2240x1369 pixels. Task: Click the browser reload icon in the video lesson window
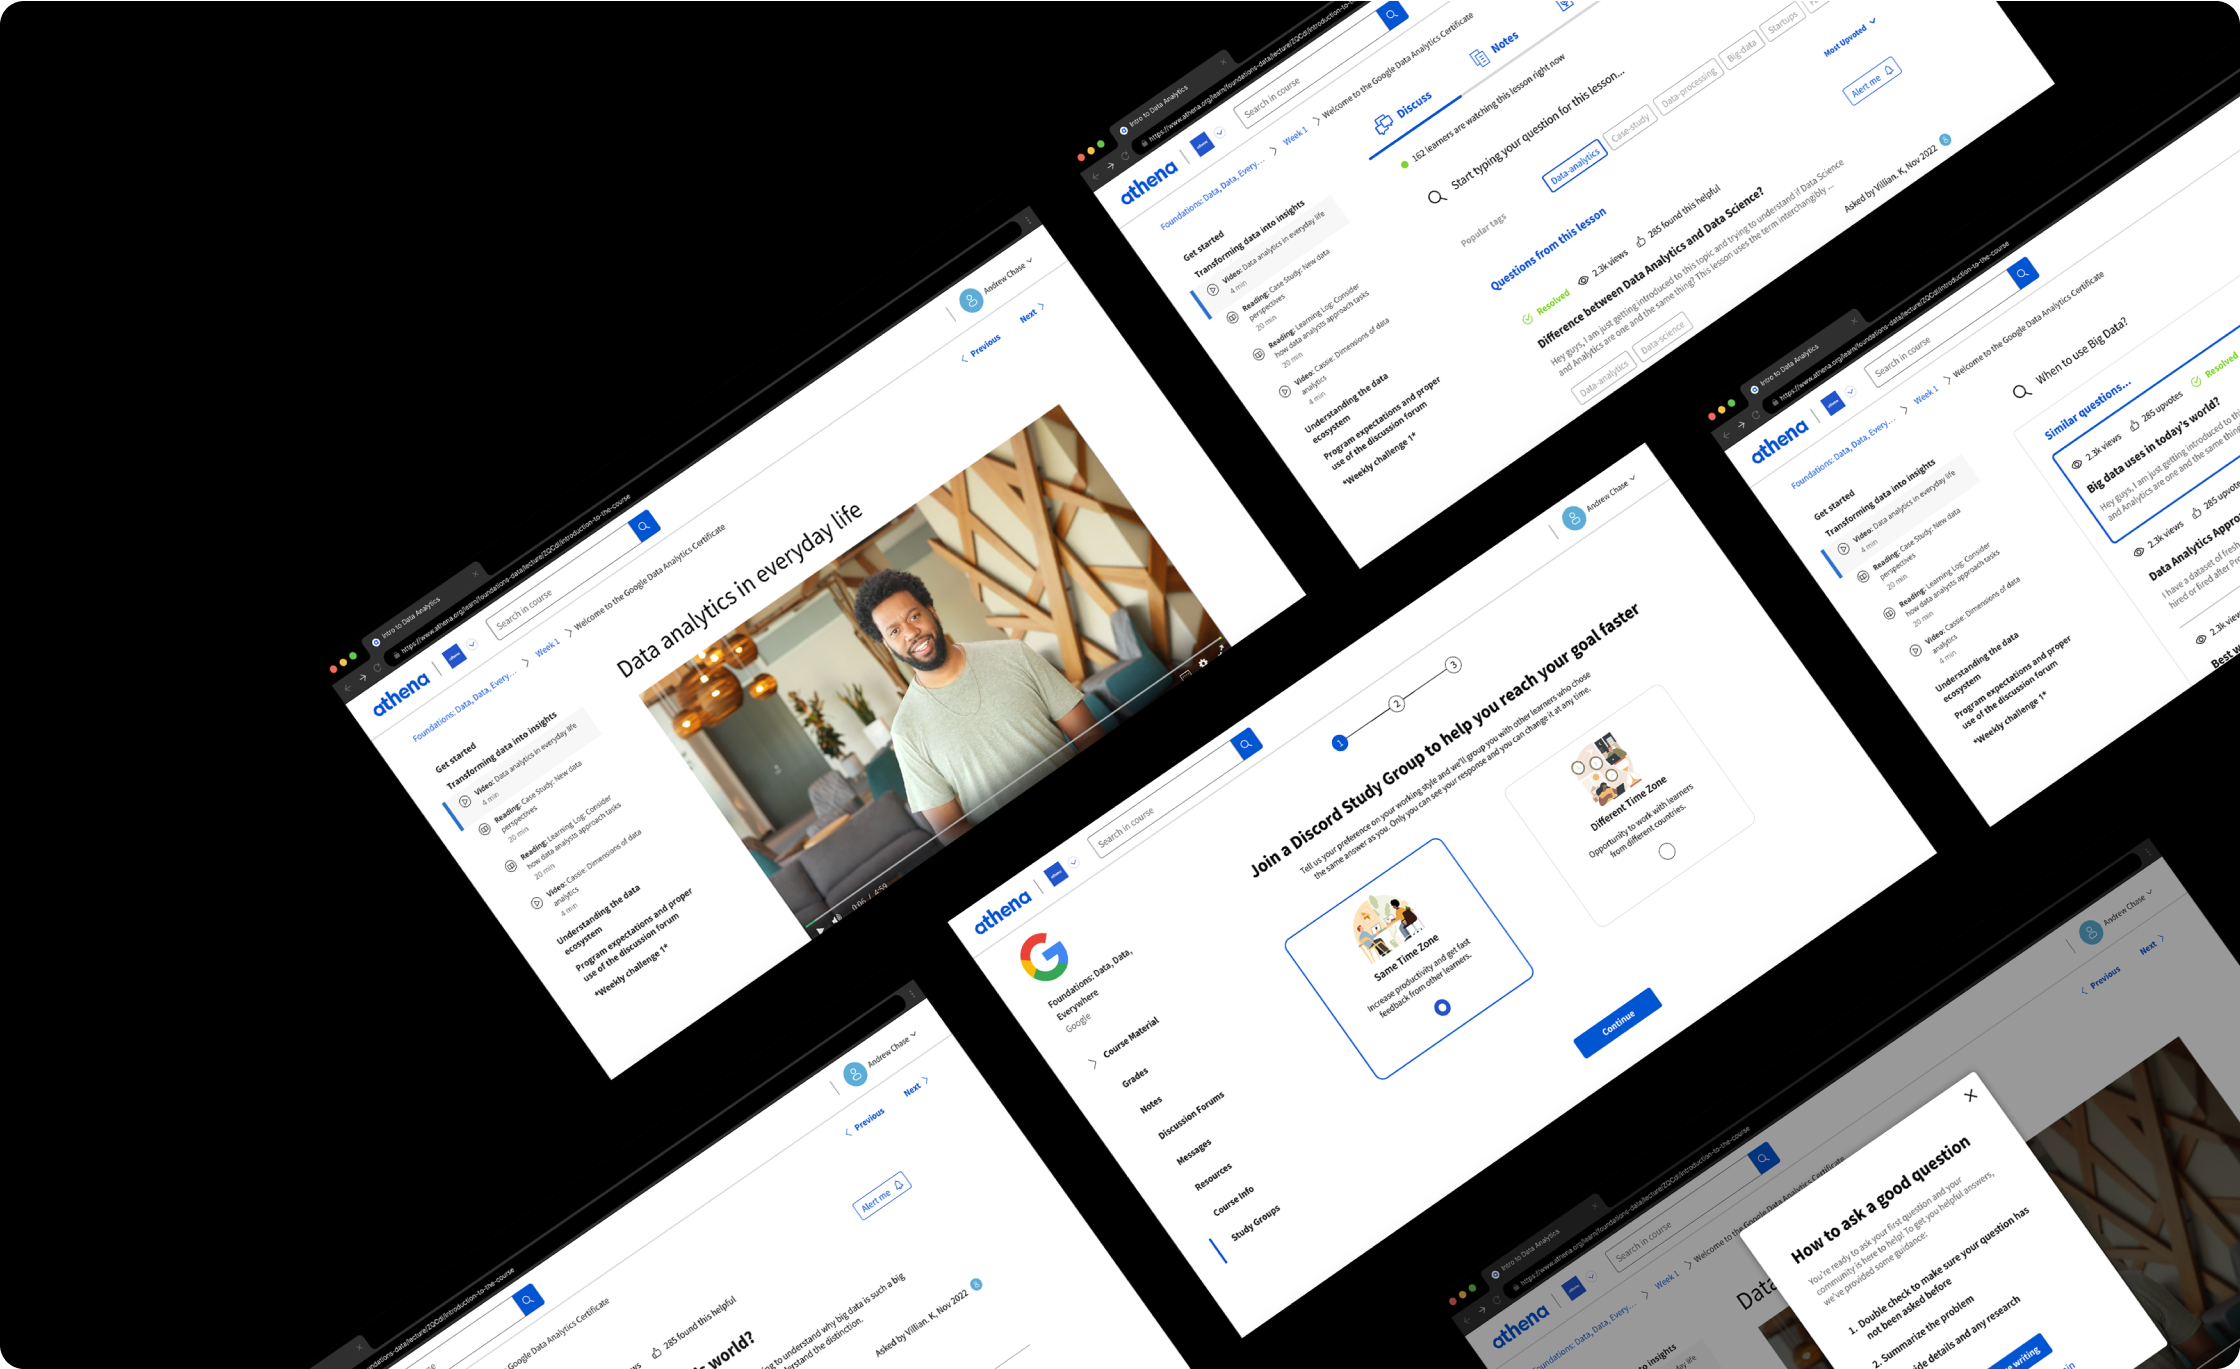click(377, 668)
